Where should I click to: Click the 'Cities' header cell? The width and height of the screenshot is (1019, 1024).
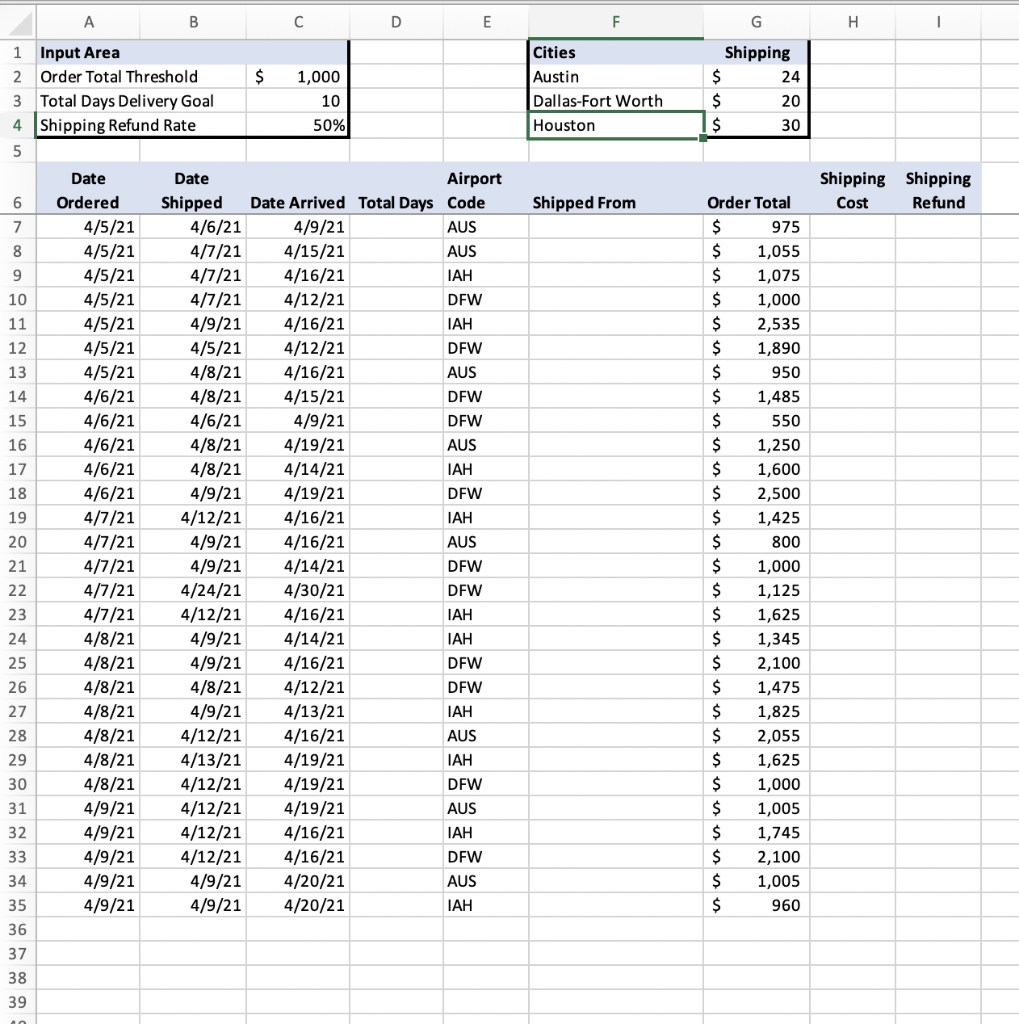616,52
